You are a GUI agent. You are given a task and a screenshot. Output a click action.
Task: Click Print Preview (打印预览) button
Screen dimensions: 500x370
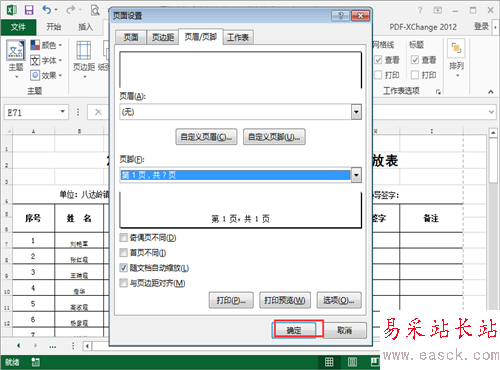(285, 300)
